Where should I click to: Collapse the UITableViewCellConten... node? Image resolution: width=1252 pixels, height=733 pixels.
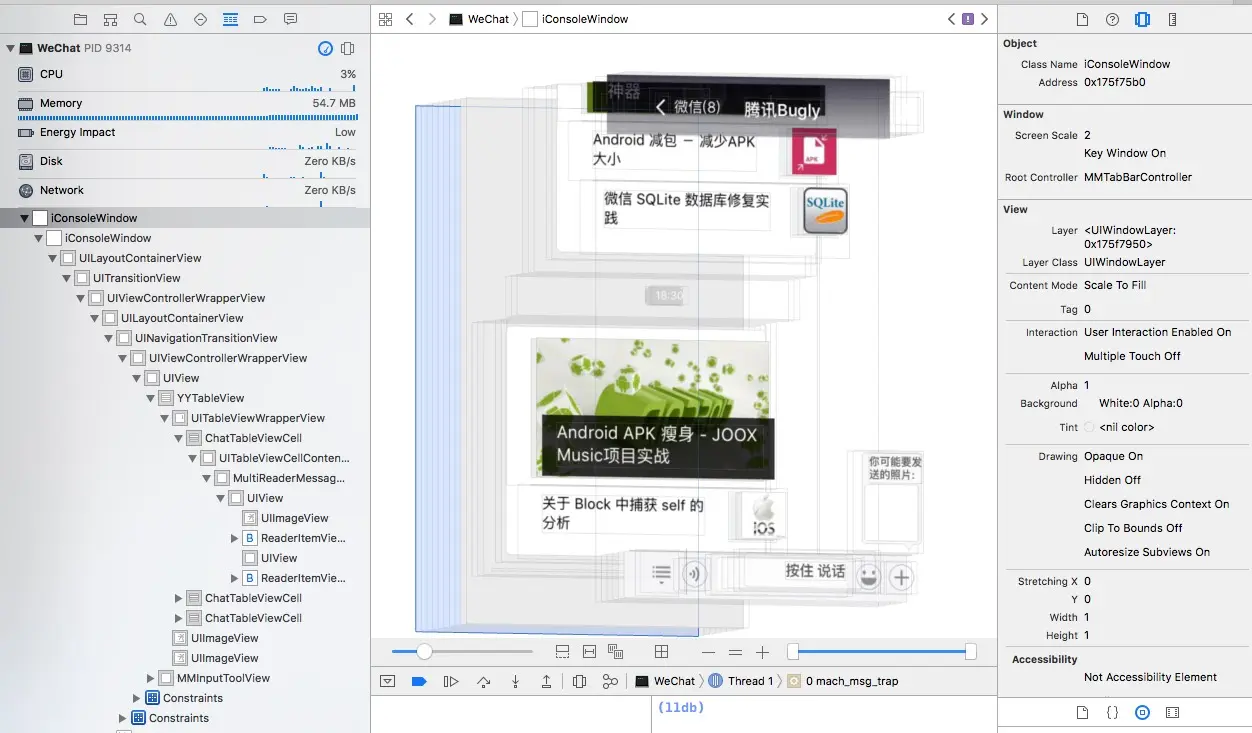pyautogui.click(x=193, y=458)
